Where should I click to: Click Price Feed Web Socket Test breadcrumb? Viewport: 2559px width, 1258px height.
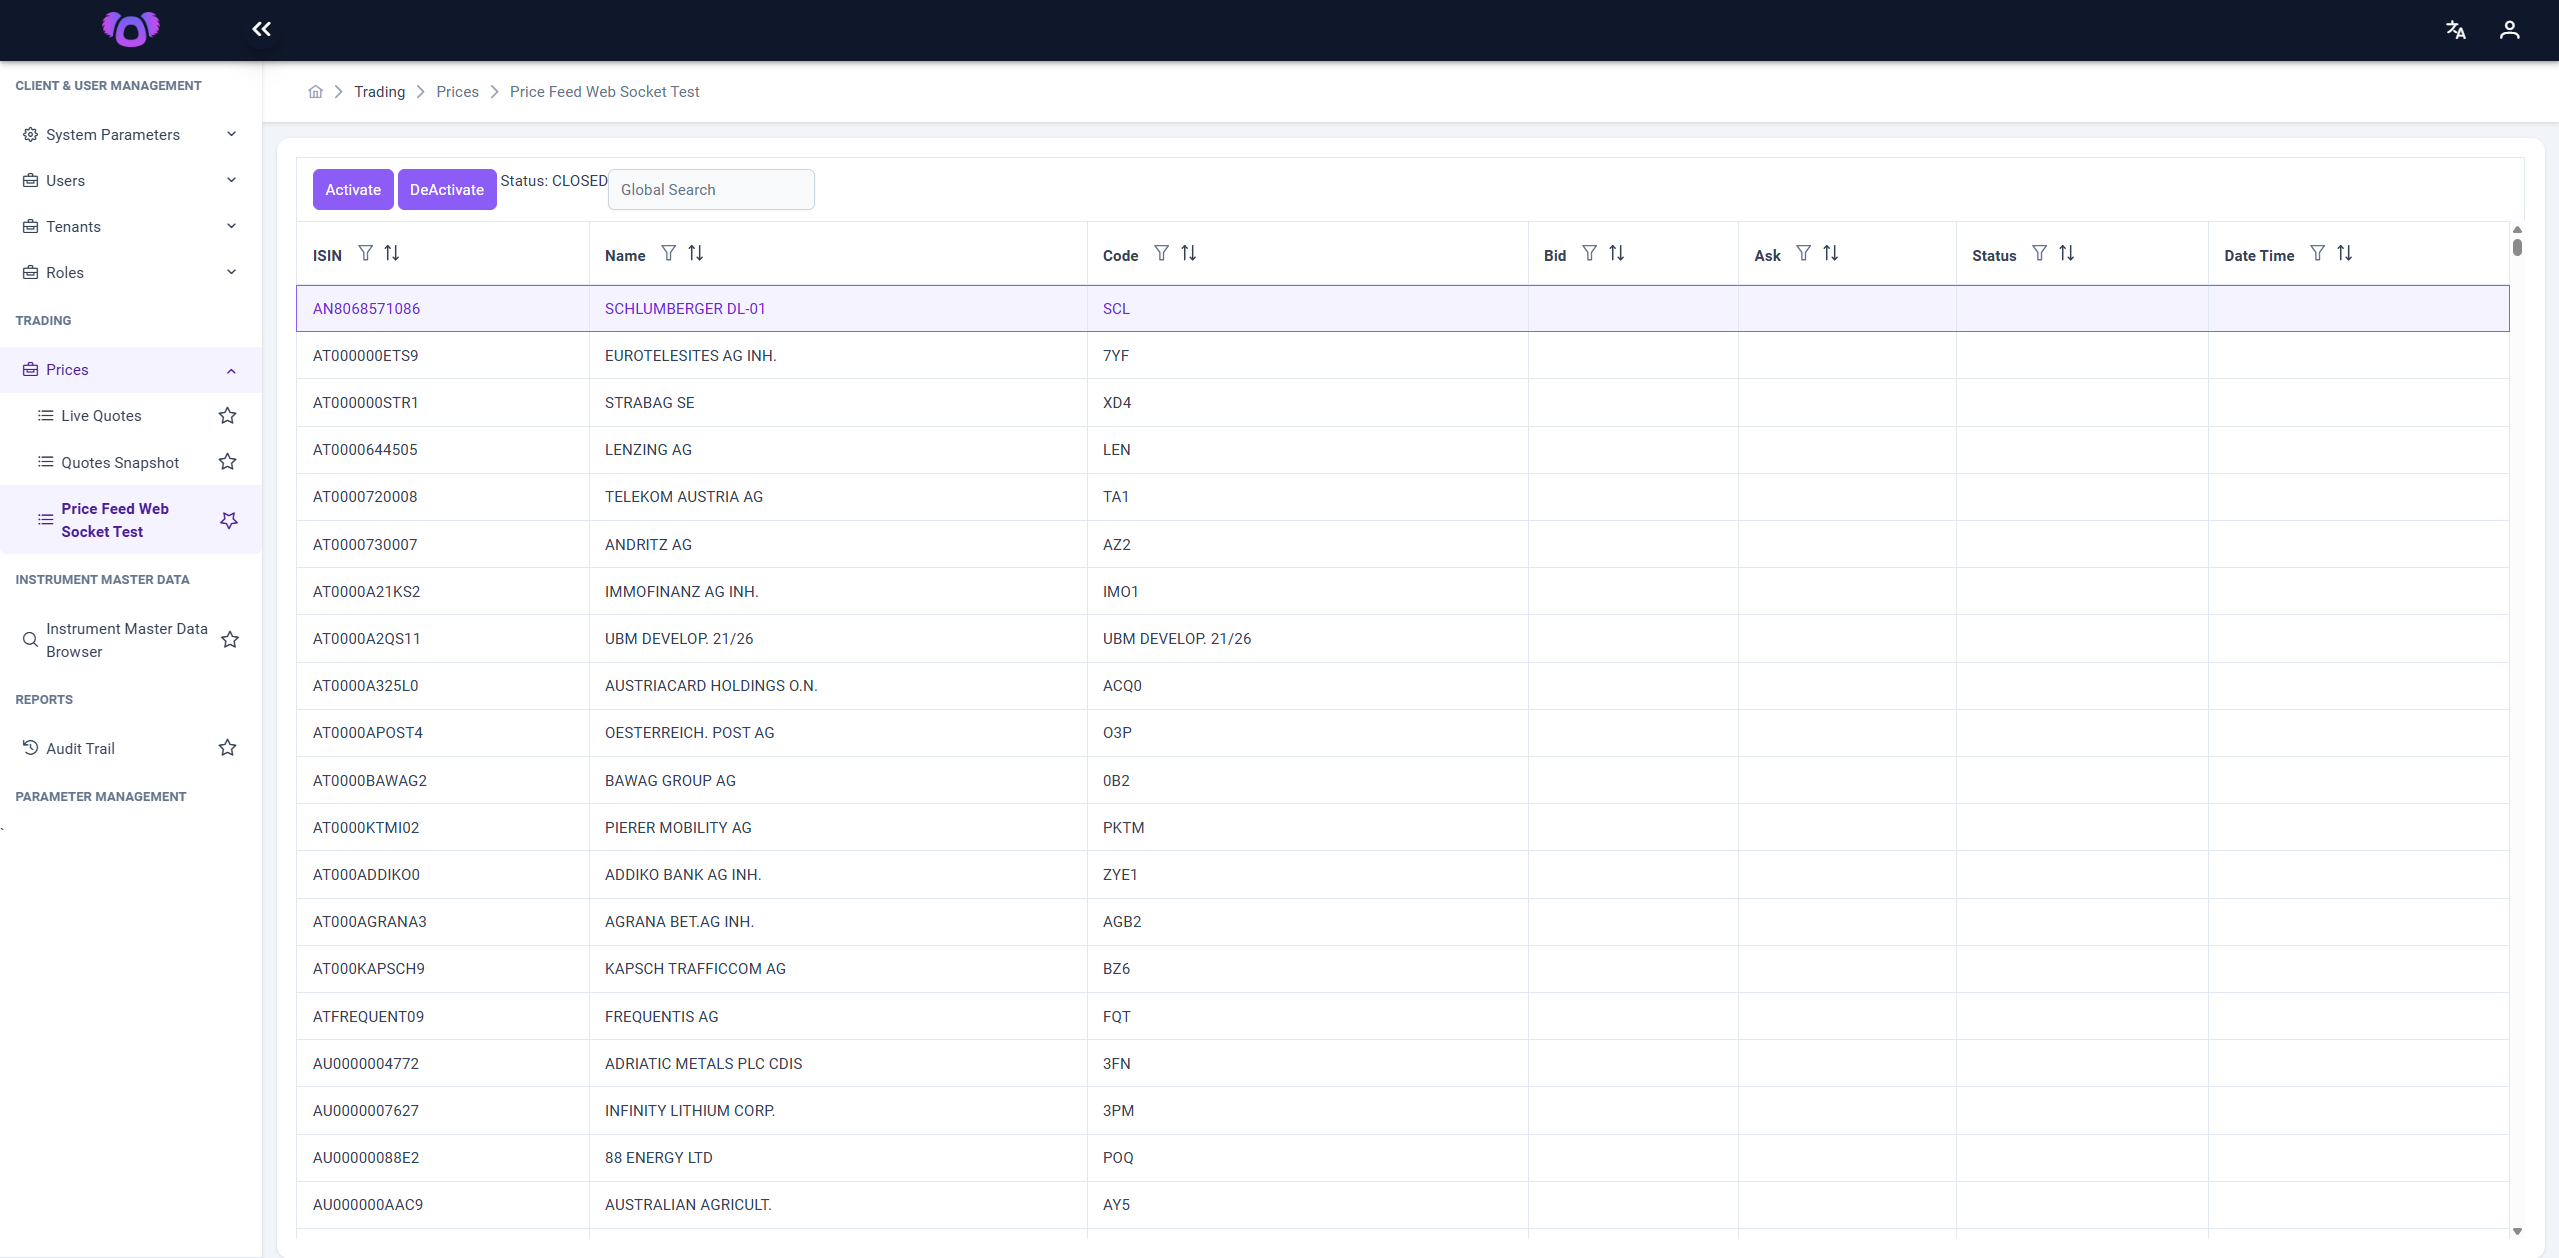tap(605, 92)
